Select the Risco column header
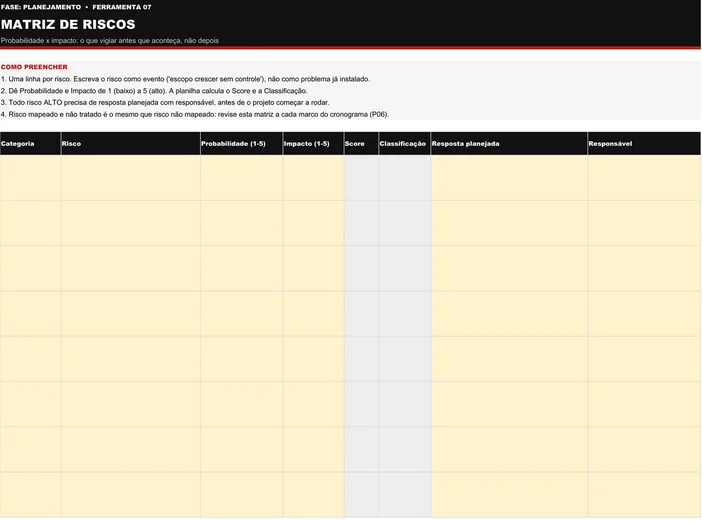The height and width of the screenshot is (521, 702). [x=131, y=144]
